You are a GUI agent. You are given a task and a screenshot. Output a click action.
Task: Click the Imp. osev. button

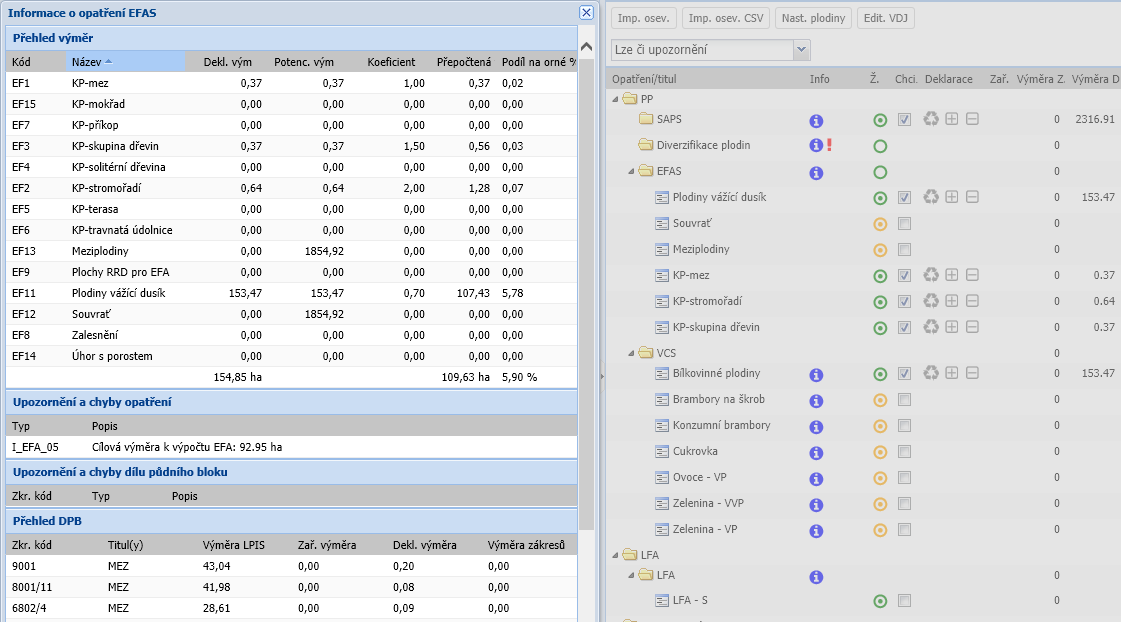(x=643, y=18)
